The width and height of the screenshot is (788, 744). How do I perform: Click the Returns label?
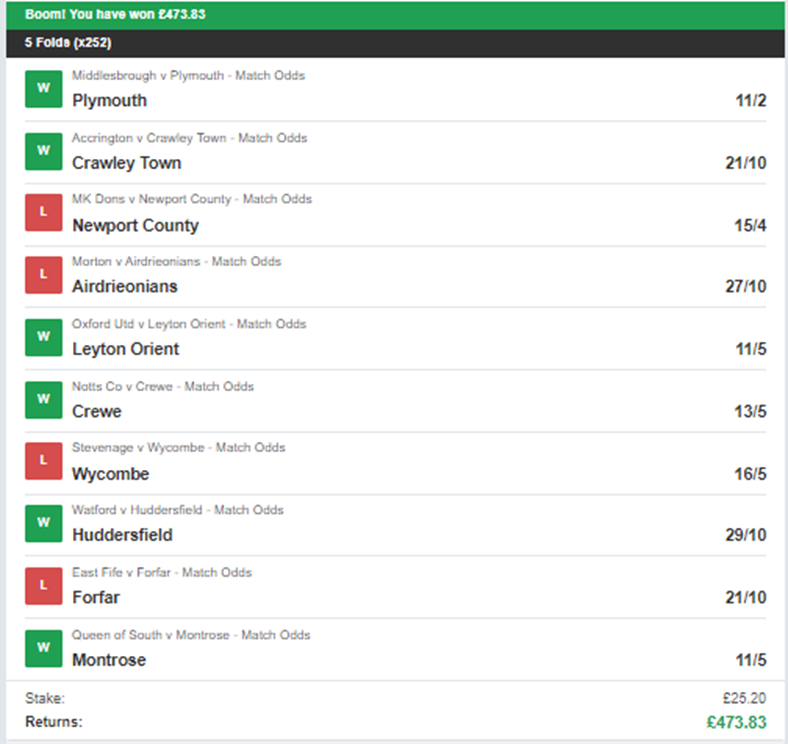tap(54, 722)
